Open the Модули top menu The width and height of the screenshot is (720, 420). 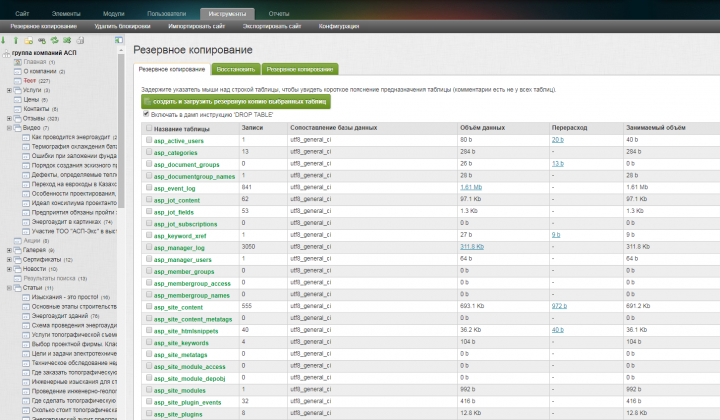114,14
